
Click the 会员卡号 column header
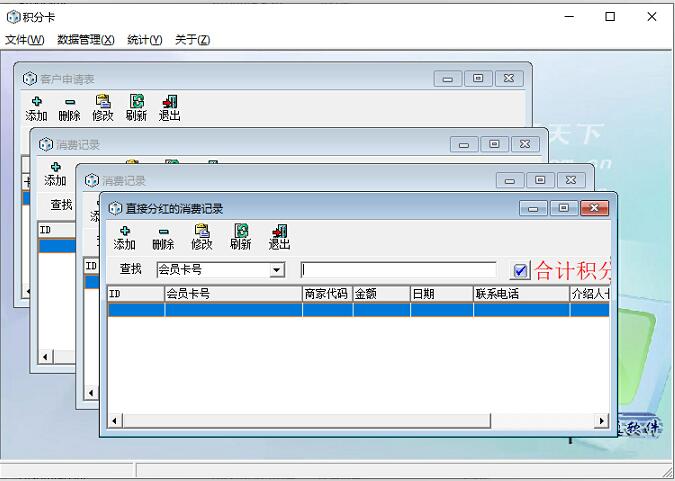coord(233,294)
